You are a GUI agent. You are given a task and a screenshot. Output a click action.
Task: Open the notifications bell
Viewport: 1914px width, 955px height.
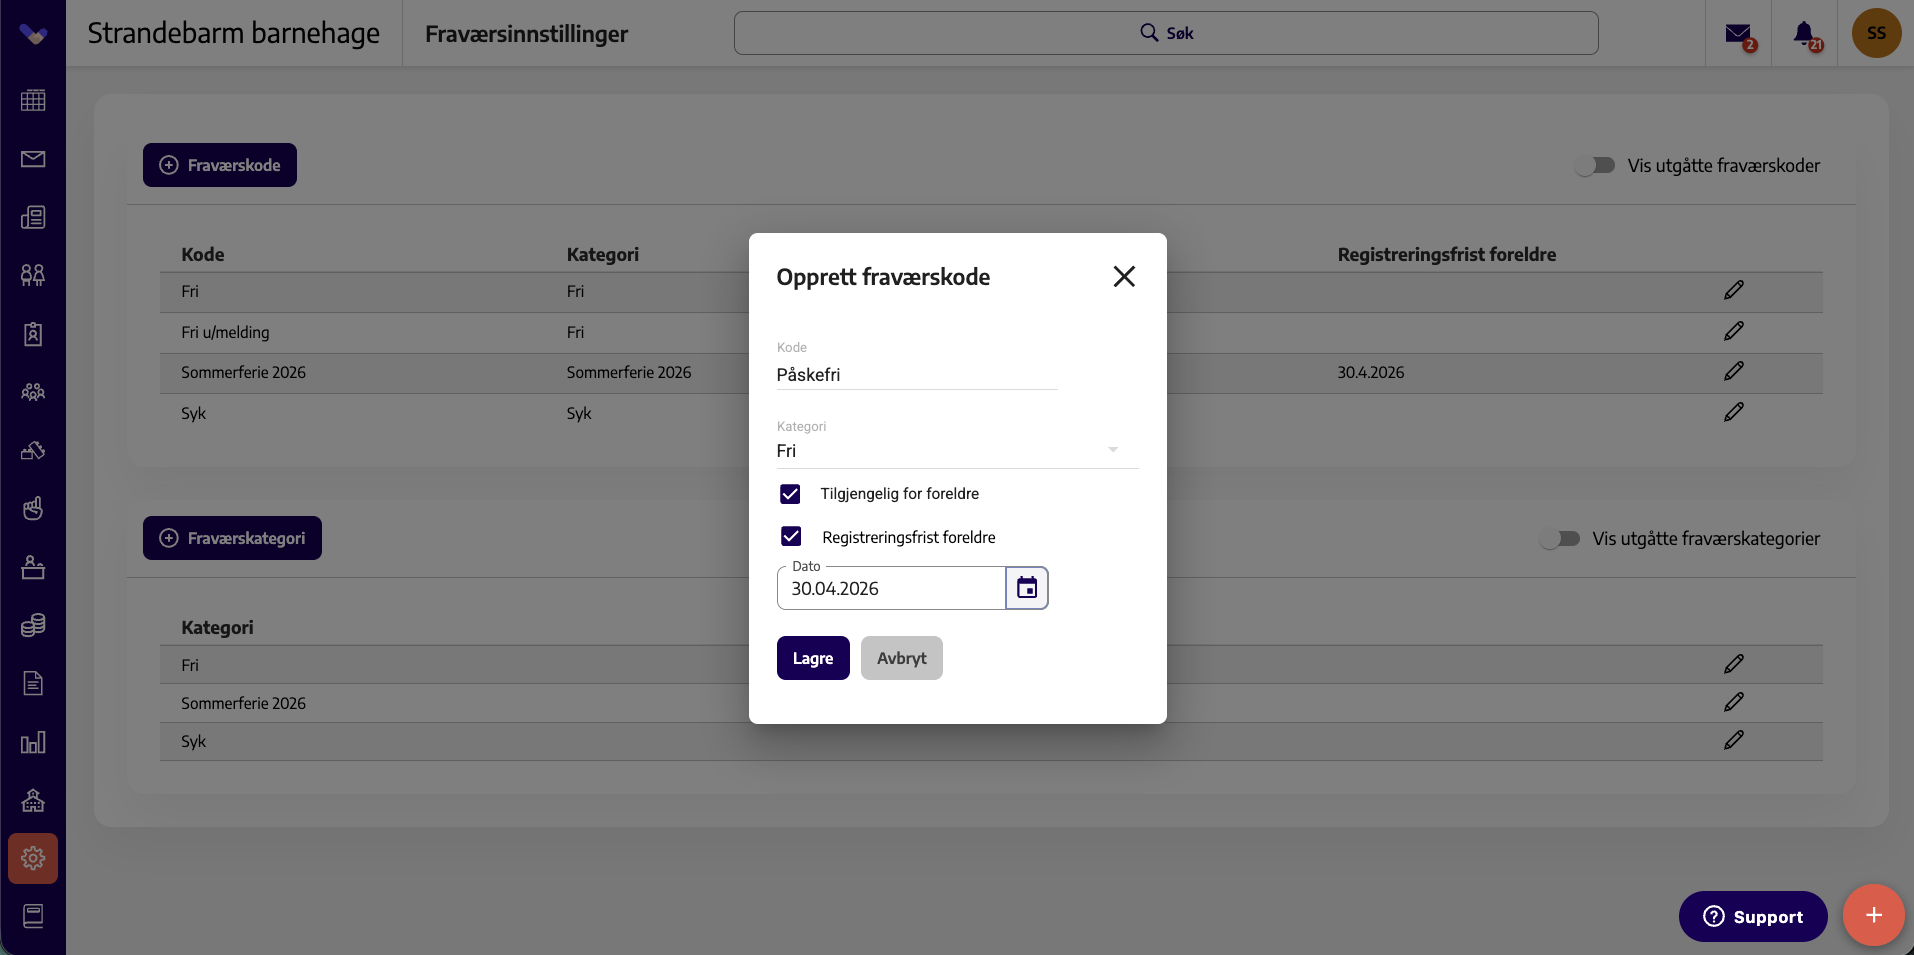click(x=1805, y=35)
